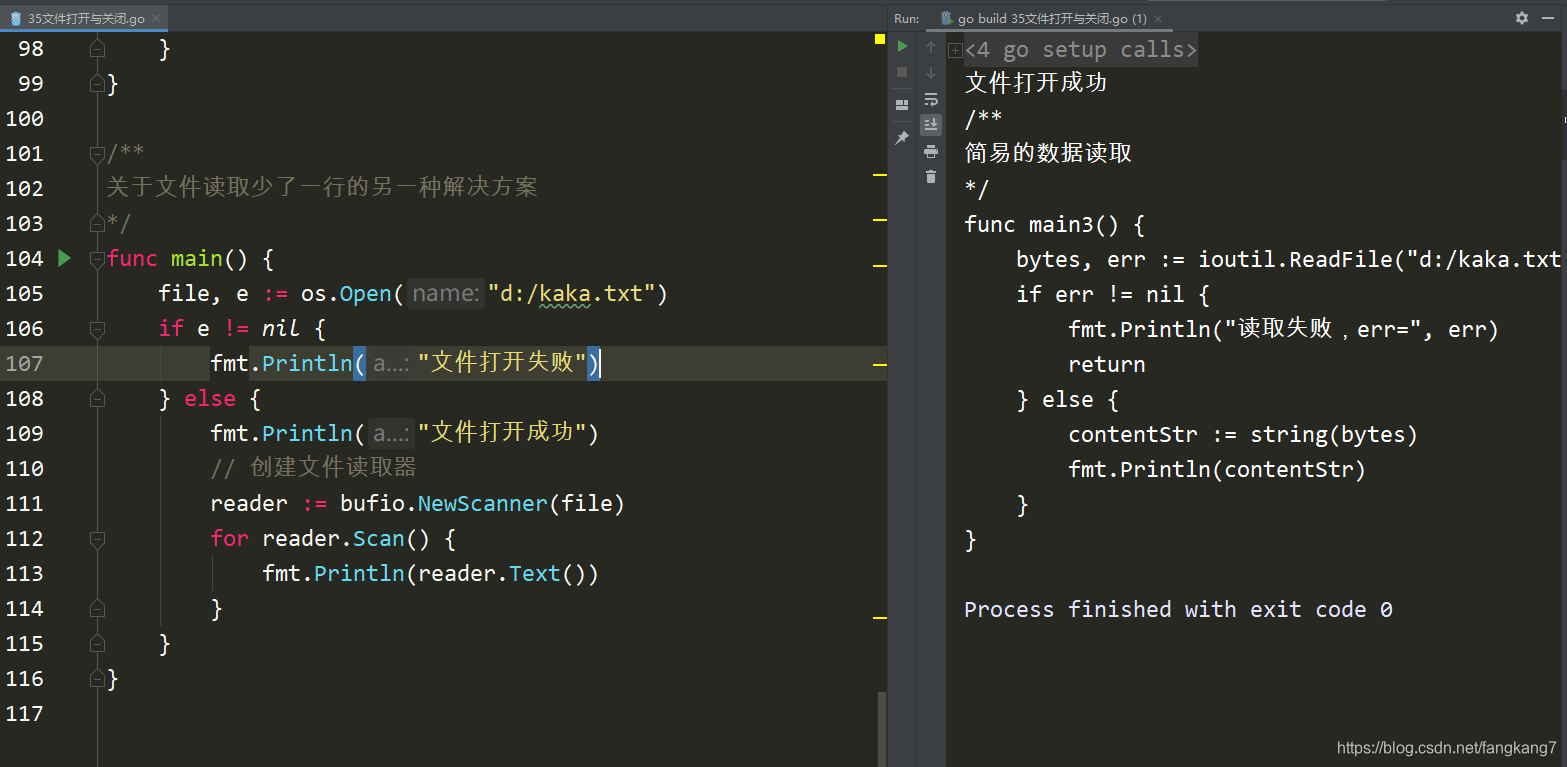Click reader.Scan() on line 112
Screen dimensions: 1567x767
[346, 538]
